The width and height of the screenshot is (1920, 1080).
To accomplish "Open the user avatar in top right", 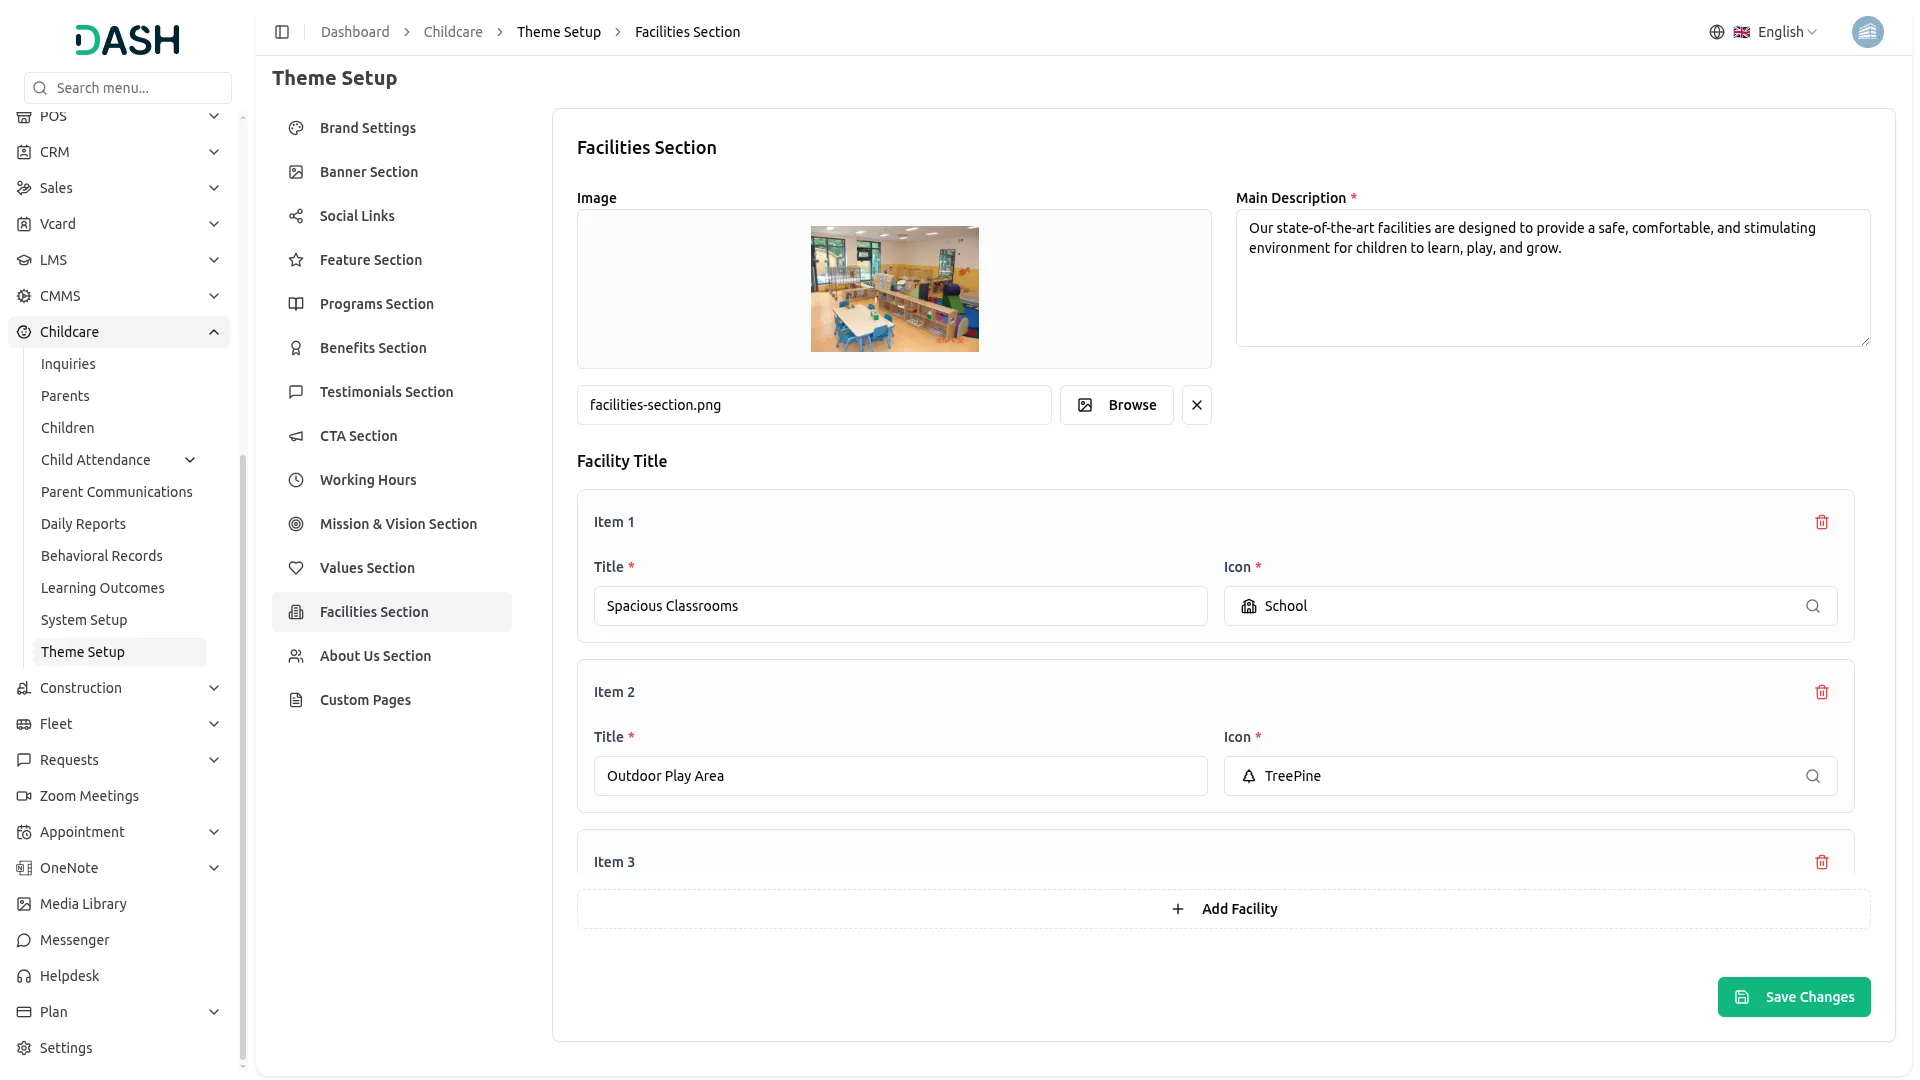I will (1867, 32).
